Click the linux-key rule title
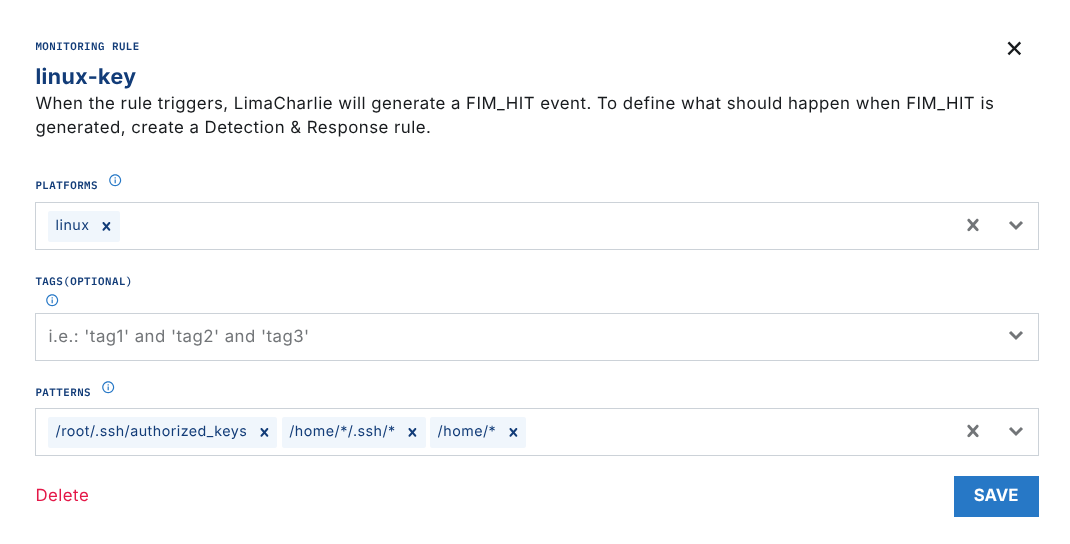This screenshot has height=544, width=1070. click(85, 76)
